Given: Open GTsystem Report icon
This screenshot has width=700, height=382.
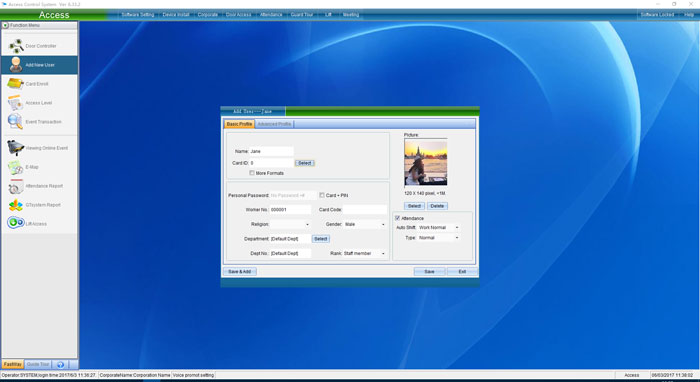Looking at the screenshot, I should pos(15,205).
